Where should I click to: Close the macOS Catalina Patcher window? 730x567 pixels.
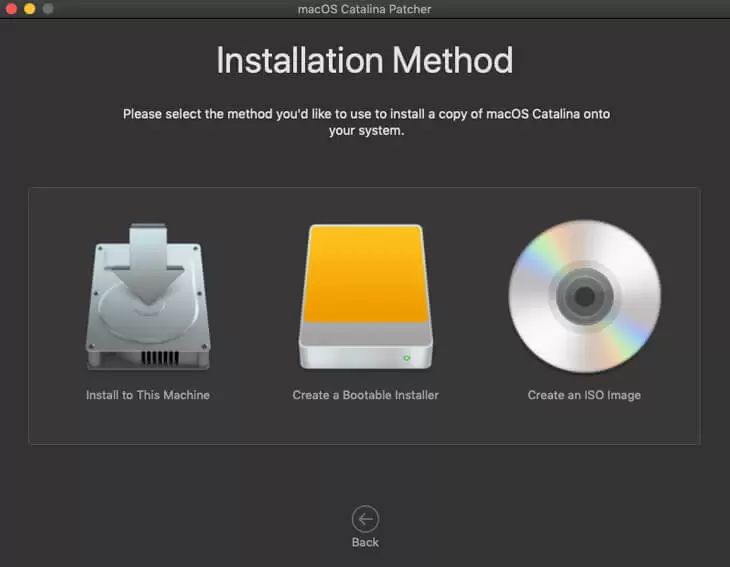tap(12, 9)
